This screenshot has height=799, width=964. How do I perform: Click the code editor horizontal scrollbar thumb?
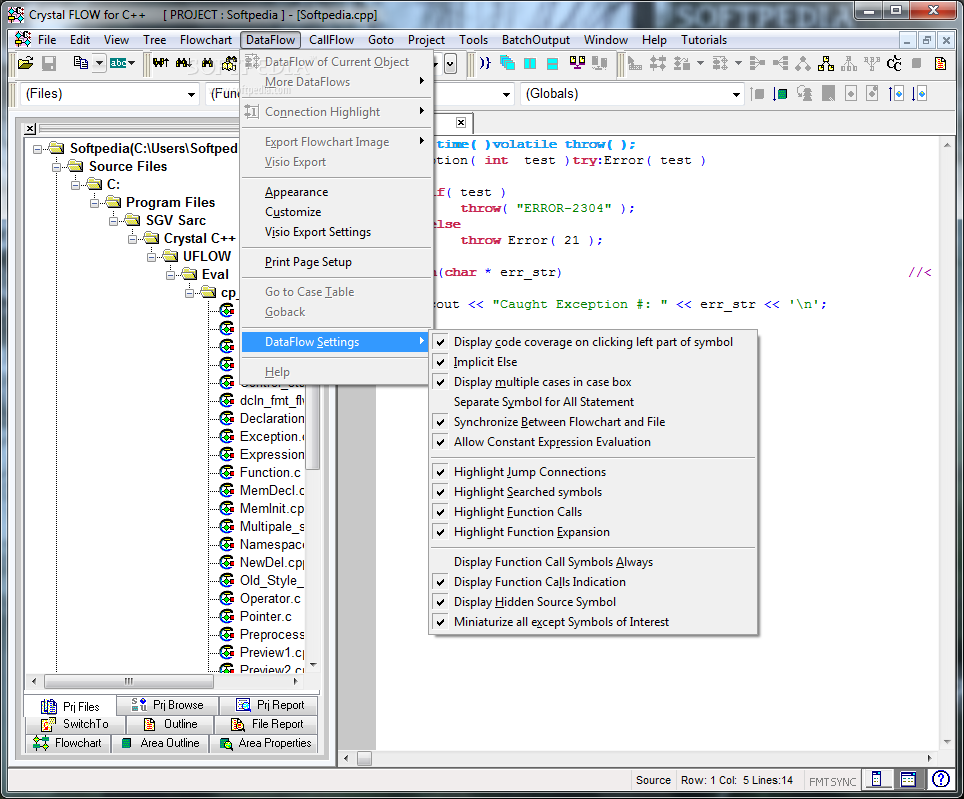[364, 758]
